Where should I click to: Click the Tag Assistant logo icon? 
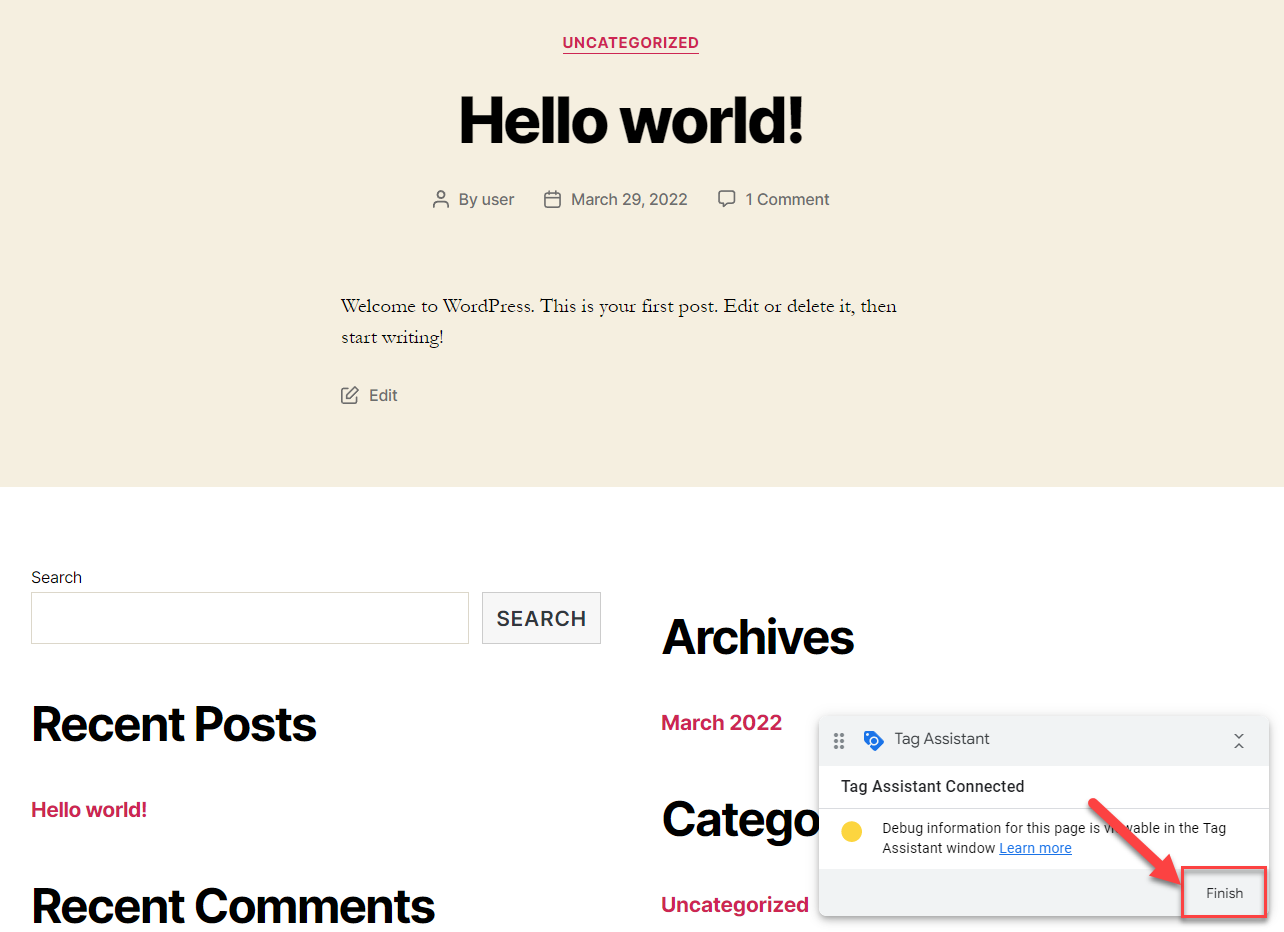tap(873, 740)
